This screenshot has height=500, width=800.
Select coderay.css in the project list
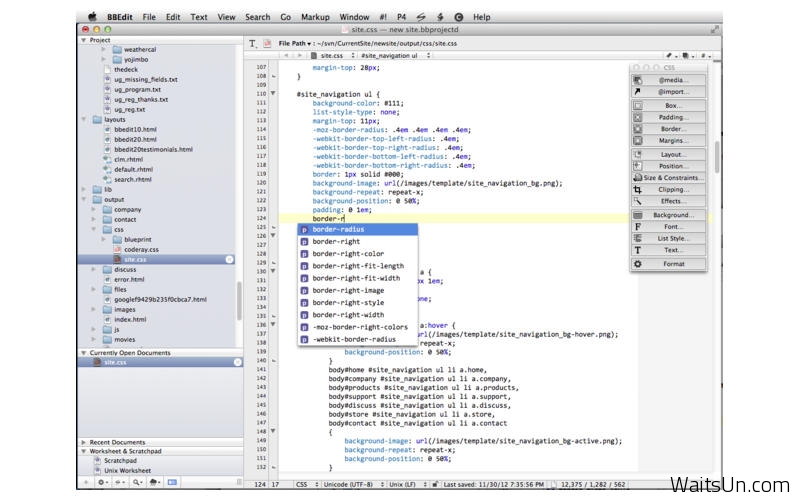pyautogui.click(x=141, y=249)
